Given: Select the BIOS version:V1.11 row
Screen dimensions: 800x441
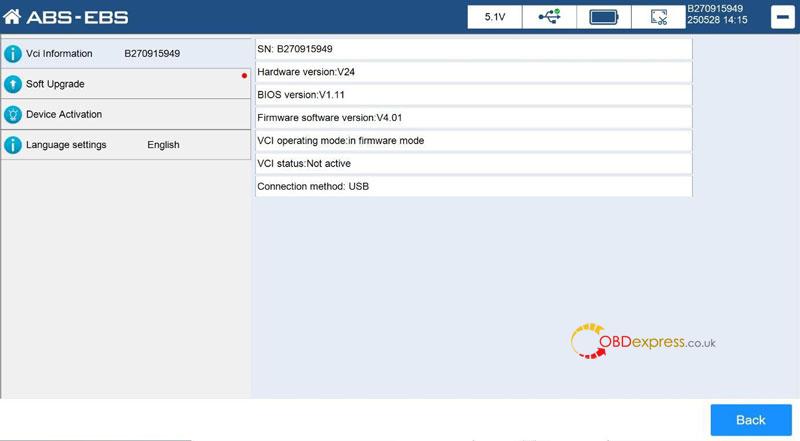Looking at the screenshot, I should click(473, 95).
